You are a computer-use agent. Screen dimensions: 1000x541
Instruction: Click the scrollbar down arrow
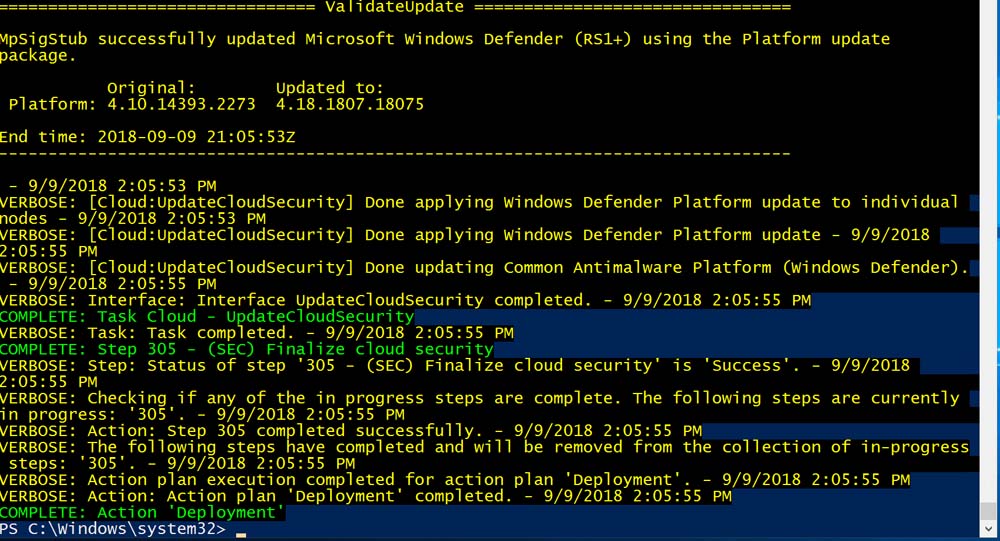tap(989, 529)
